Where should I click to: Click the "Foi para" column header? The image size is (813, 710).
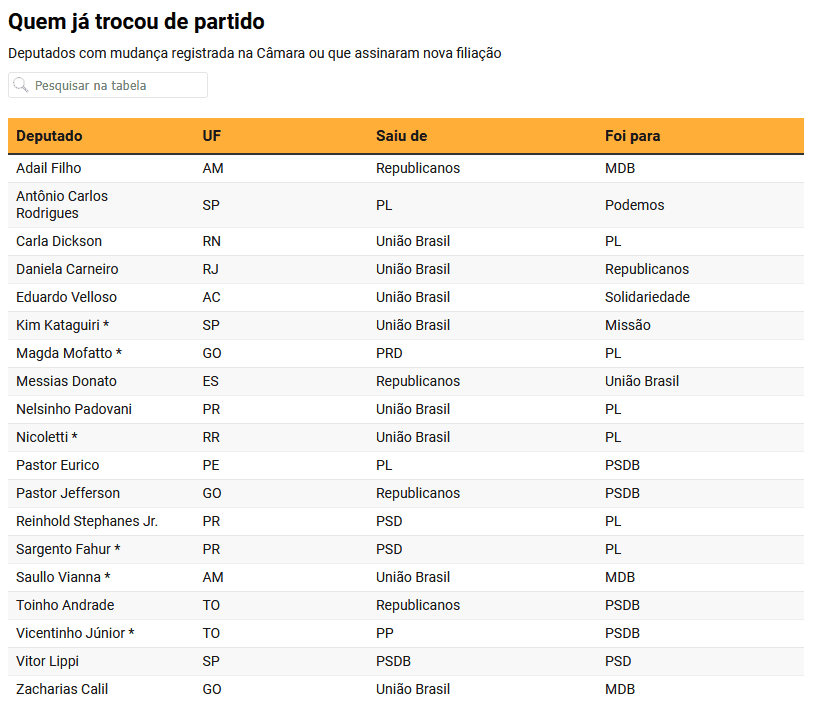point(632,136)
